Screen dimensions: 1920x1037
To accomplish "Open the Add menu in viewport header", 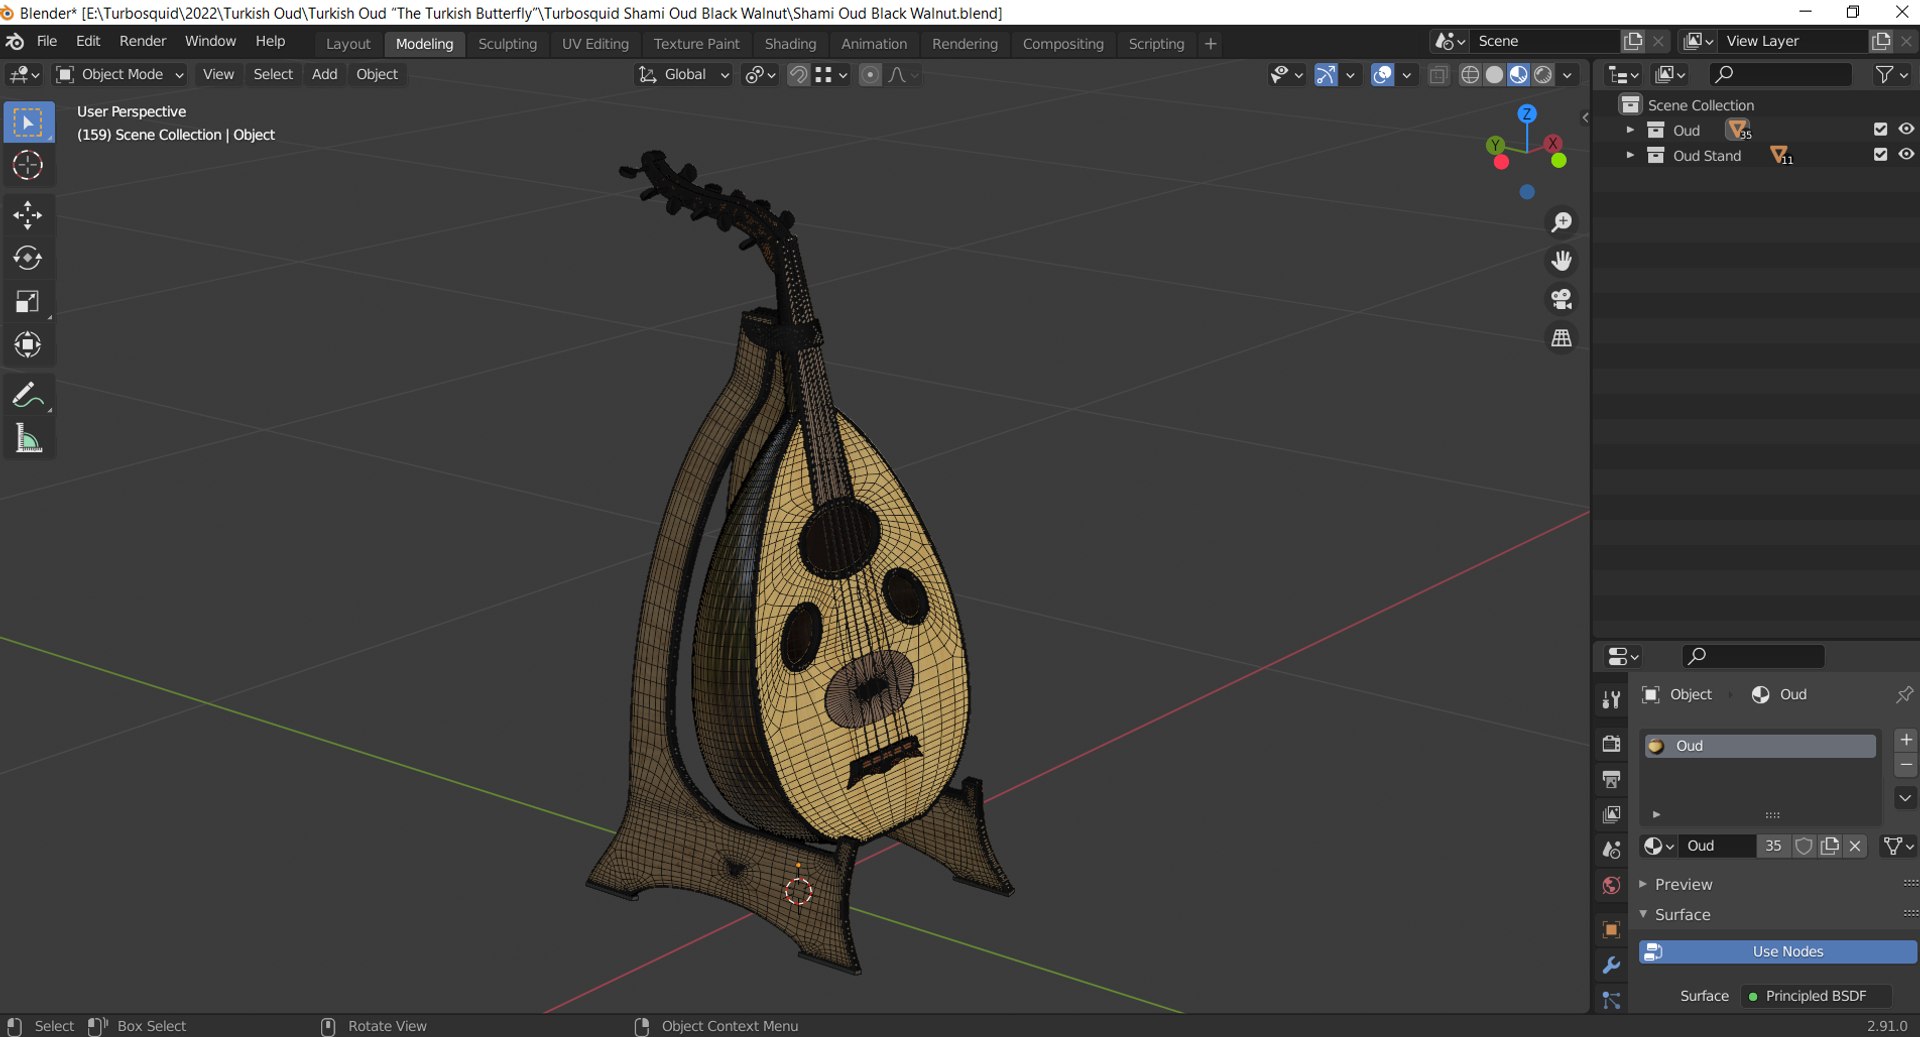I will pyautogui.click(x=324, y=74).
